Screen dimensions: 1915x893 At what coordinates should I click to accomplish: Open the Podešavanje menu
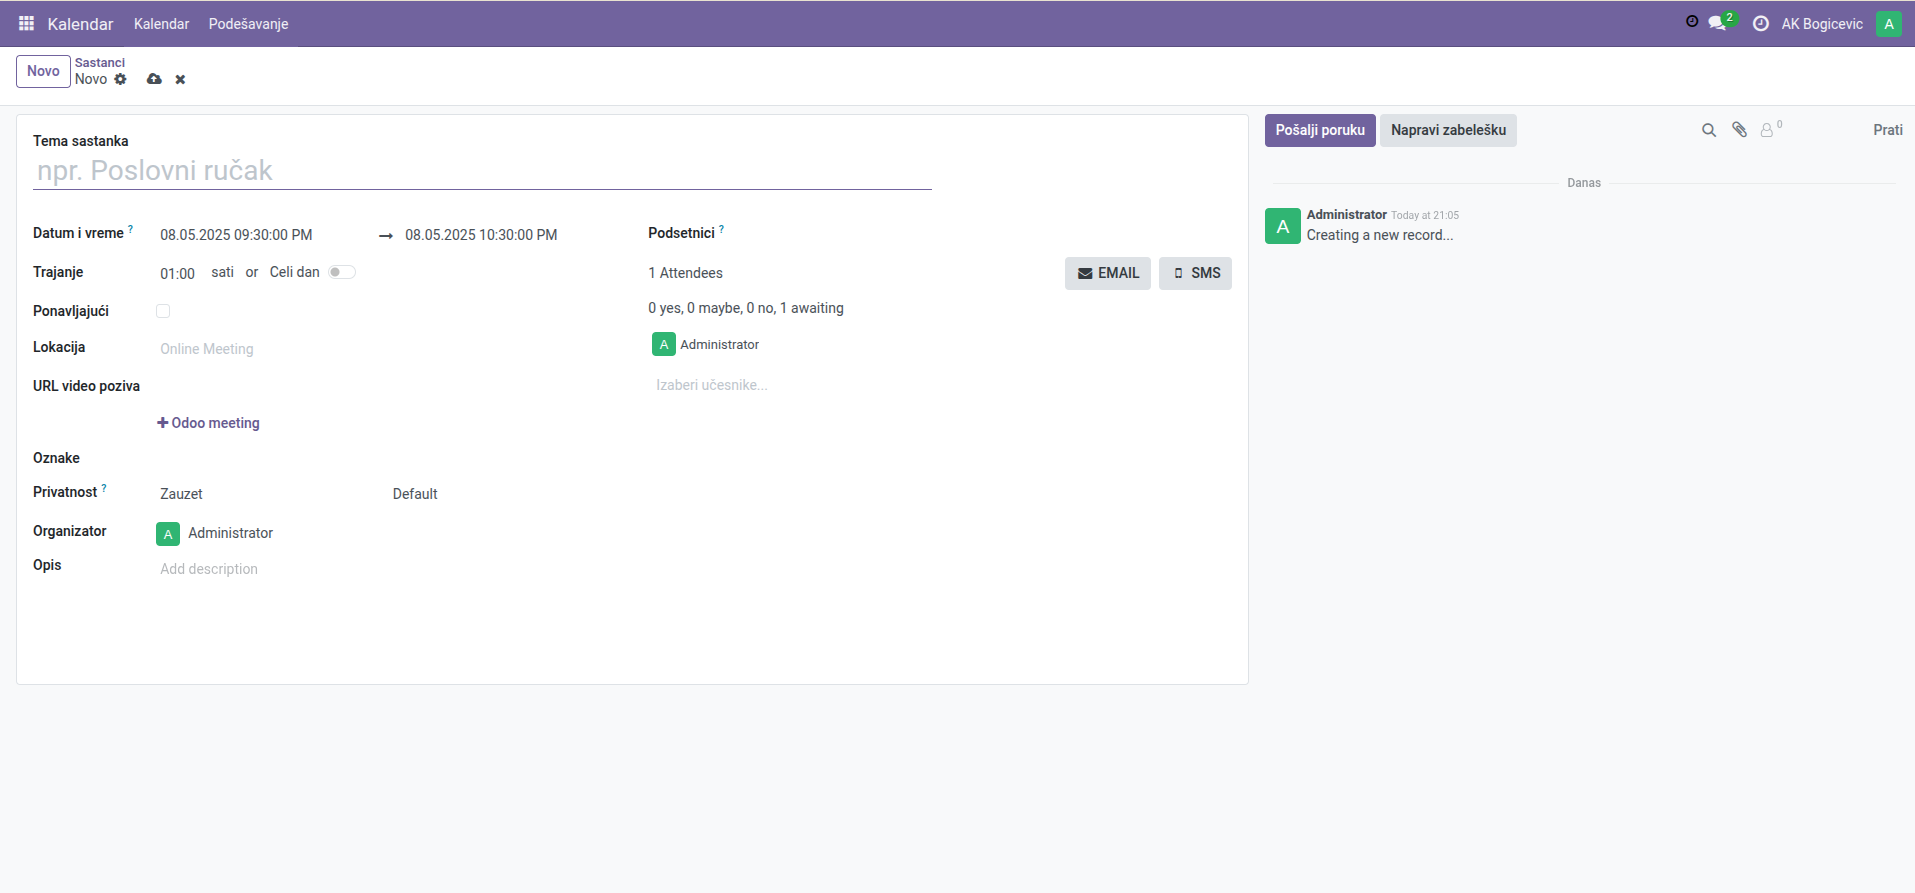pos(248,24)
